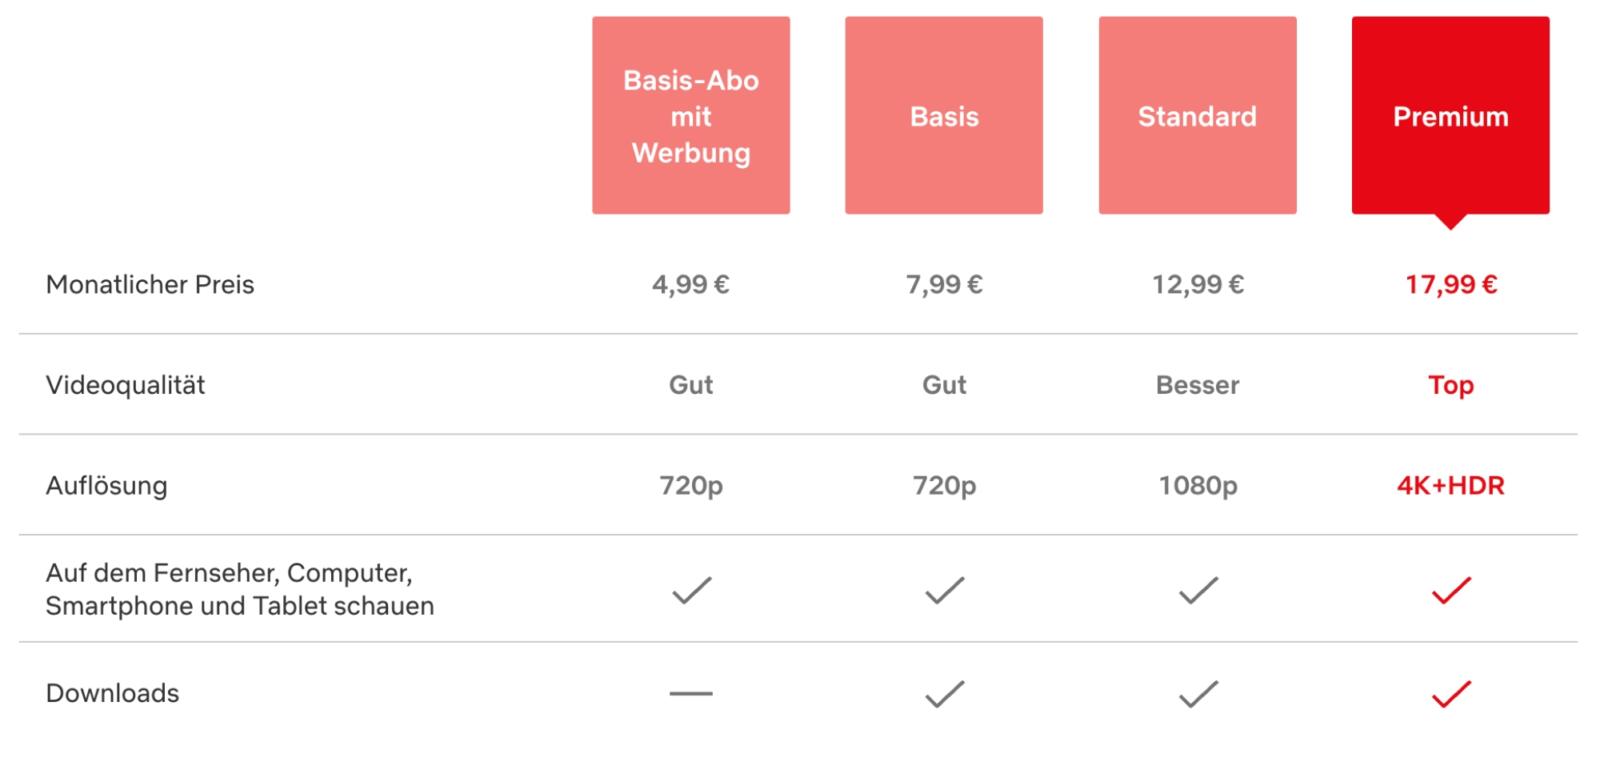The image size is (1600, 758).
Task: Click the 17,99 € Premium price
Action: [x=1451, y=285]
